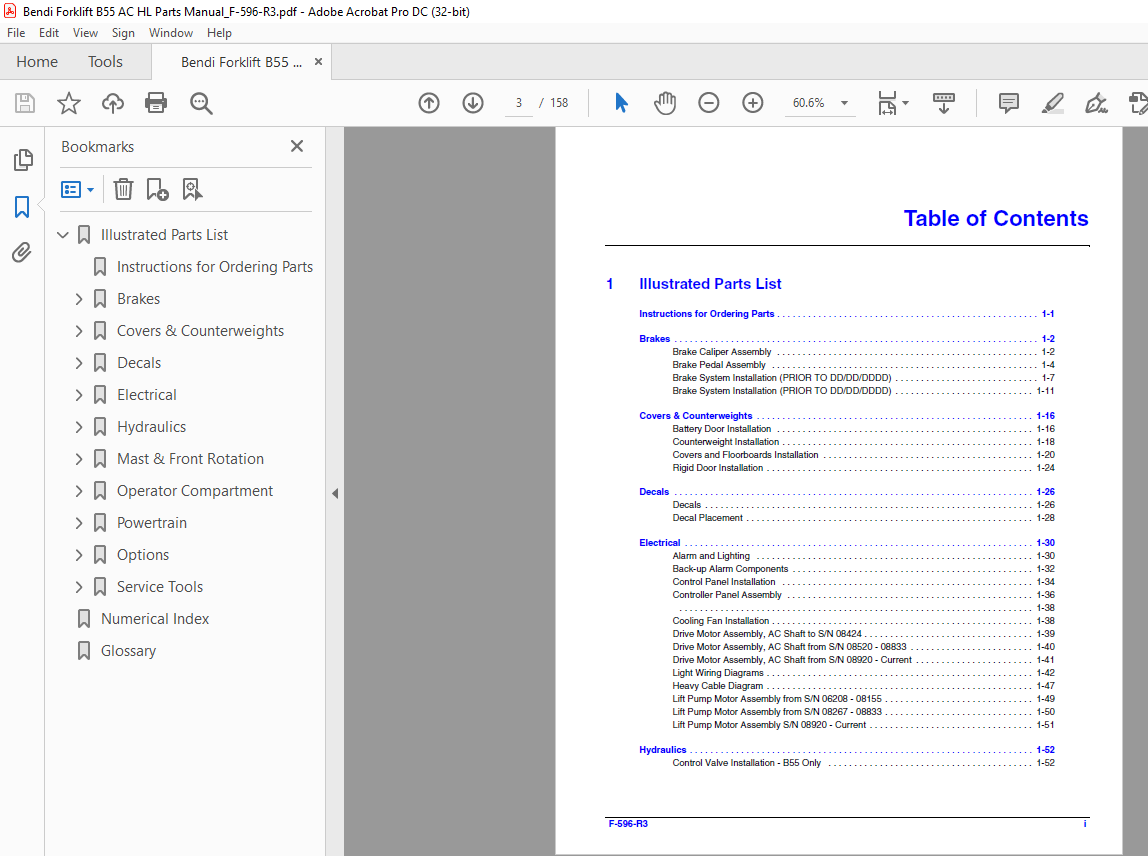Click the page number input field
The width and height of the screenshot is (1148, 856).
point(518,103)
